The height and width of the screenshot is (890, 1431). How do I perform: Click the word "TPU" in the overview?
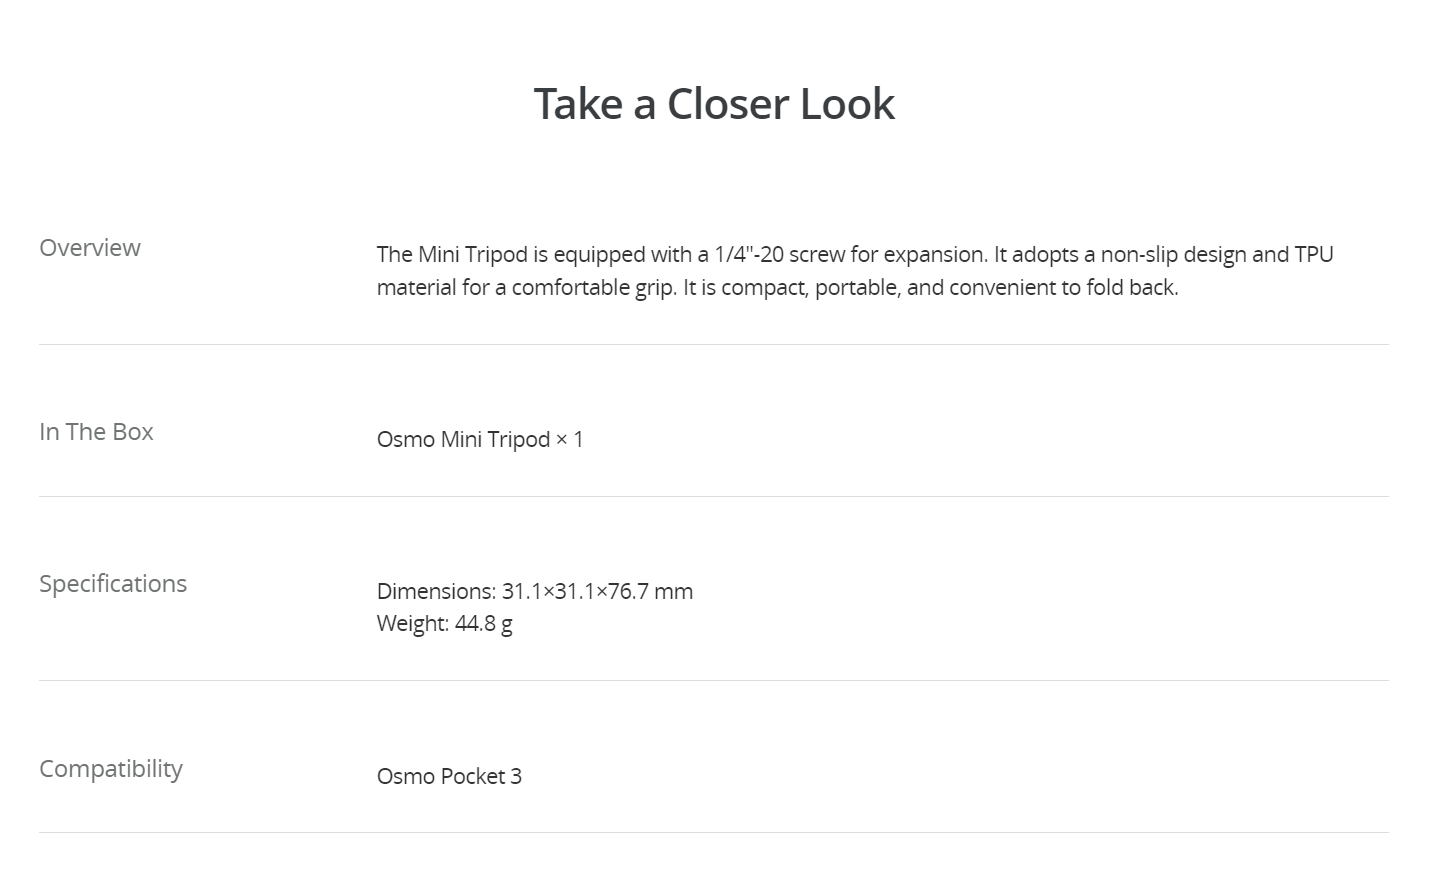[1314, 255]
